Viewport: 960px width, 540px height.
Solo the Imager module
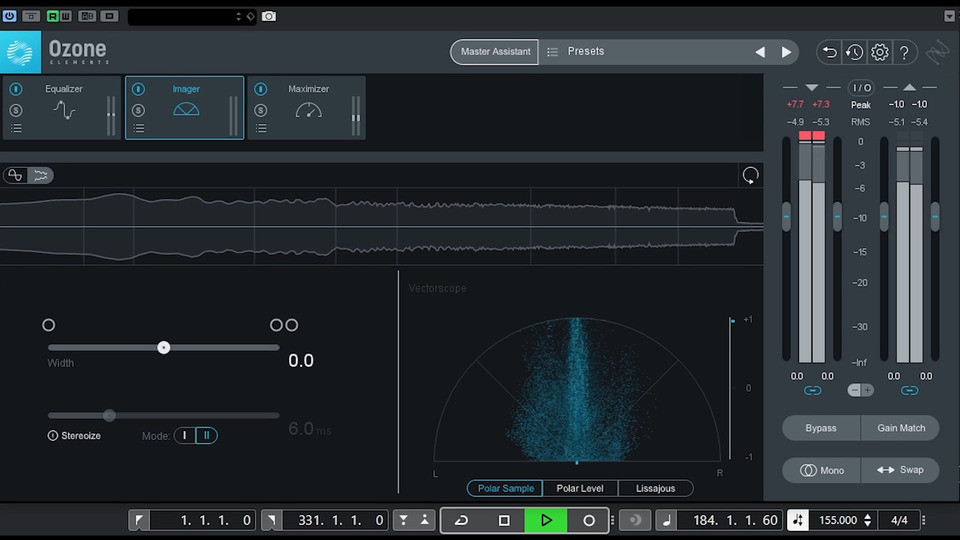pos(138,110)
